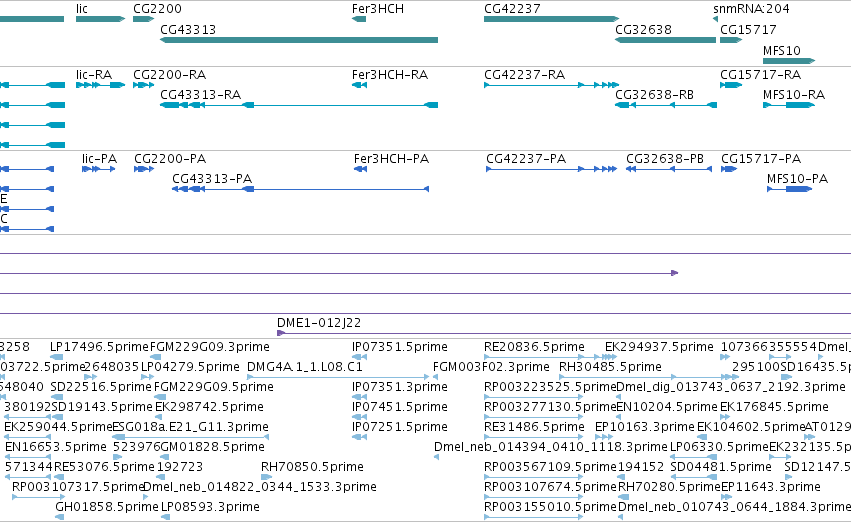Click the CG15717 gene label
The width and height of the screenshot is (851, 522).
(x=748, y=29)
